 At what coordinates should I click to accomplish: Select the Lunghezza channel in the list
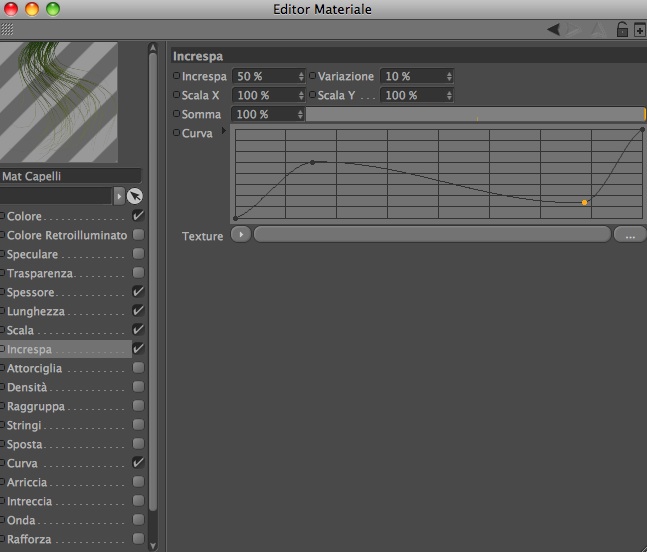pyautogui.click(x=36, y=311)
